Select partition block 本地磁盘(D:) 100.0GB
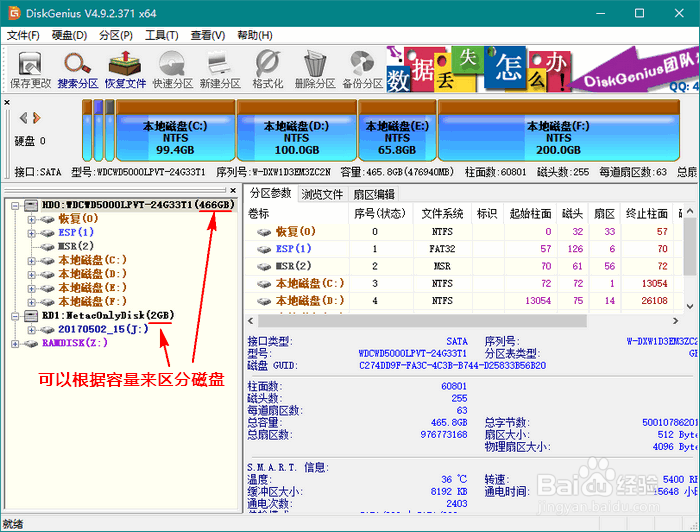The height and width of the screenshot is (532, 700). [x=296, y=130]
